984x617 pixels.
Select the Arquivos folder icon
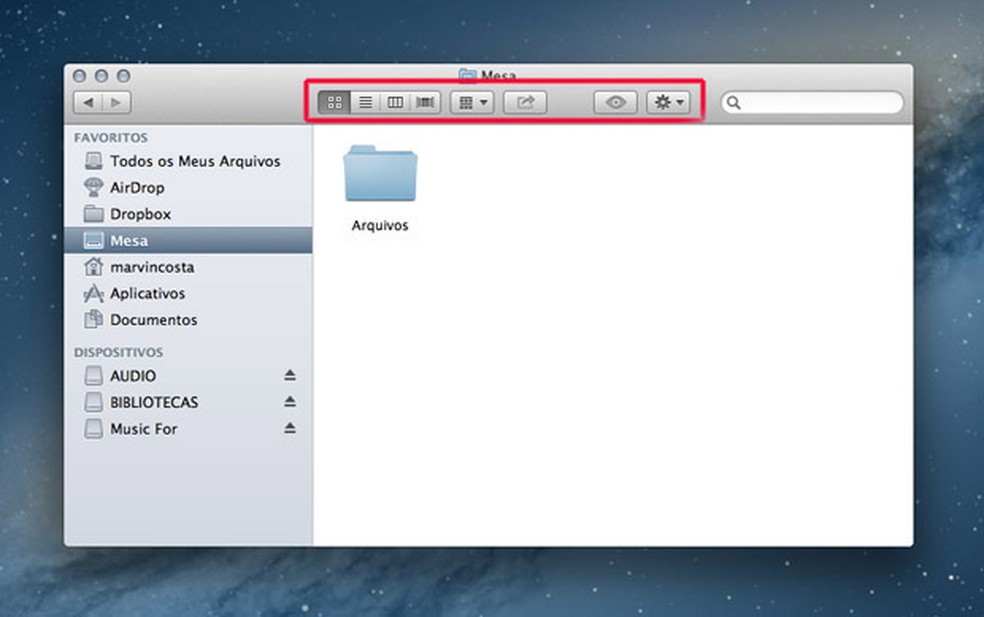[380, 174]
